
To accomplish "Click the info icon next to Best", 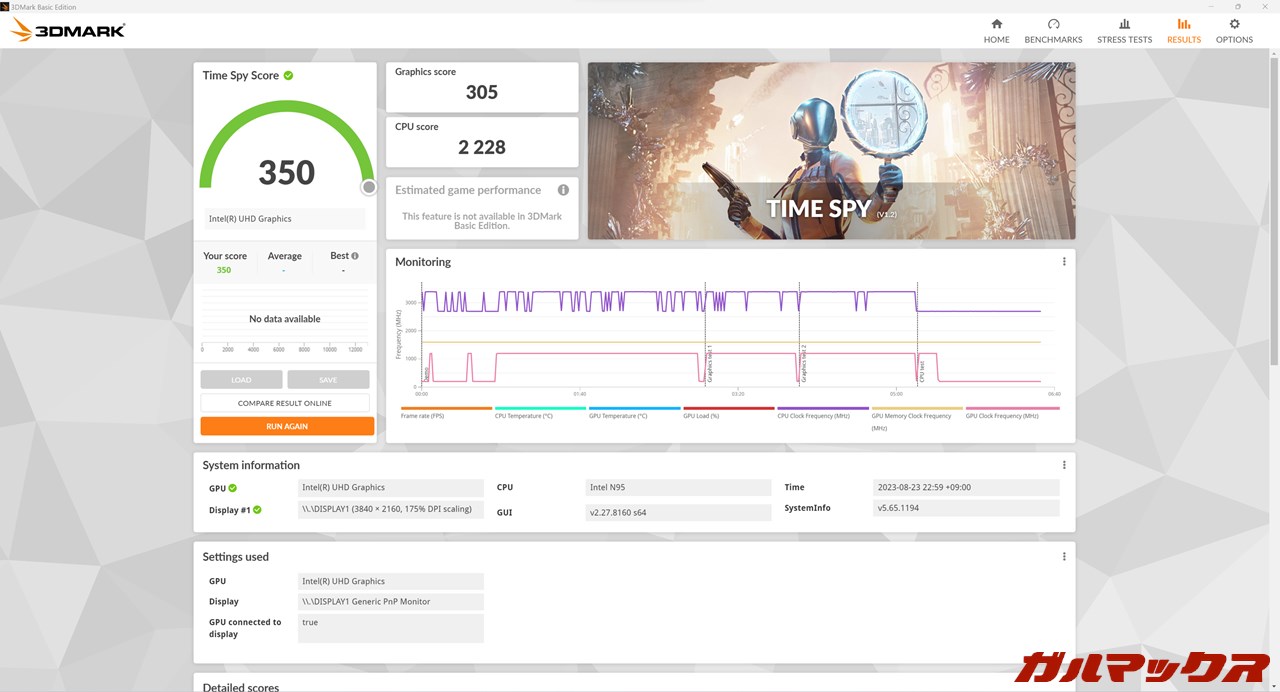I will [355, 256].
